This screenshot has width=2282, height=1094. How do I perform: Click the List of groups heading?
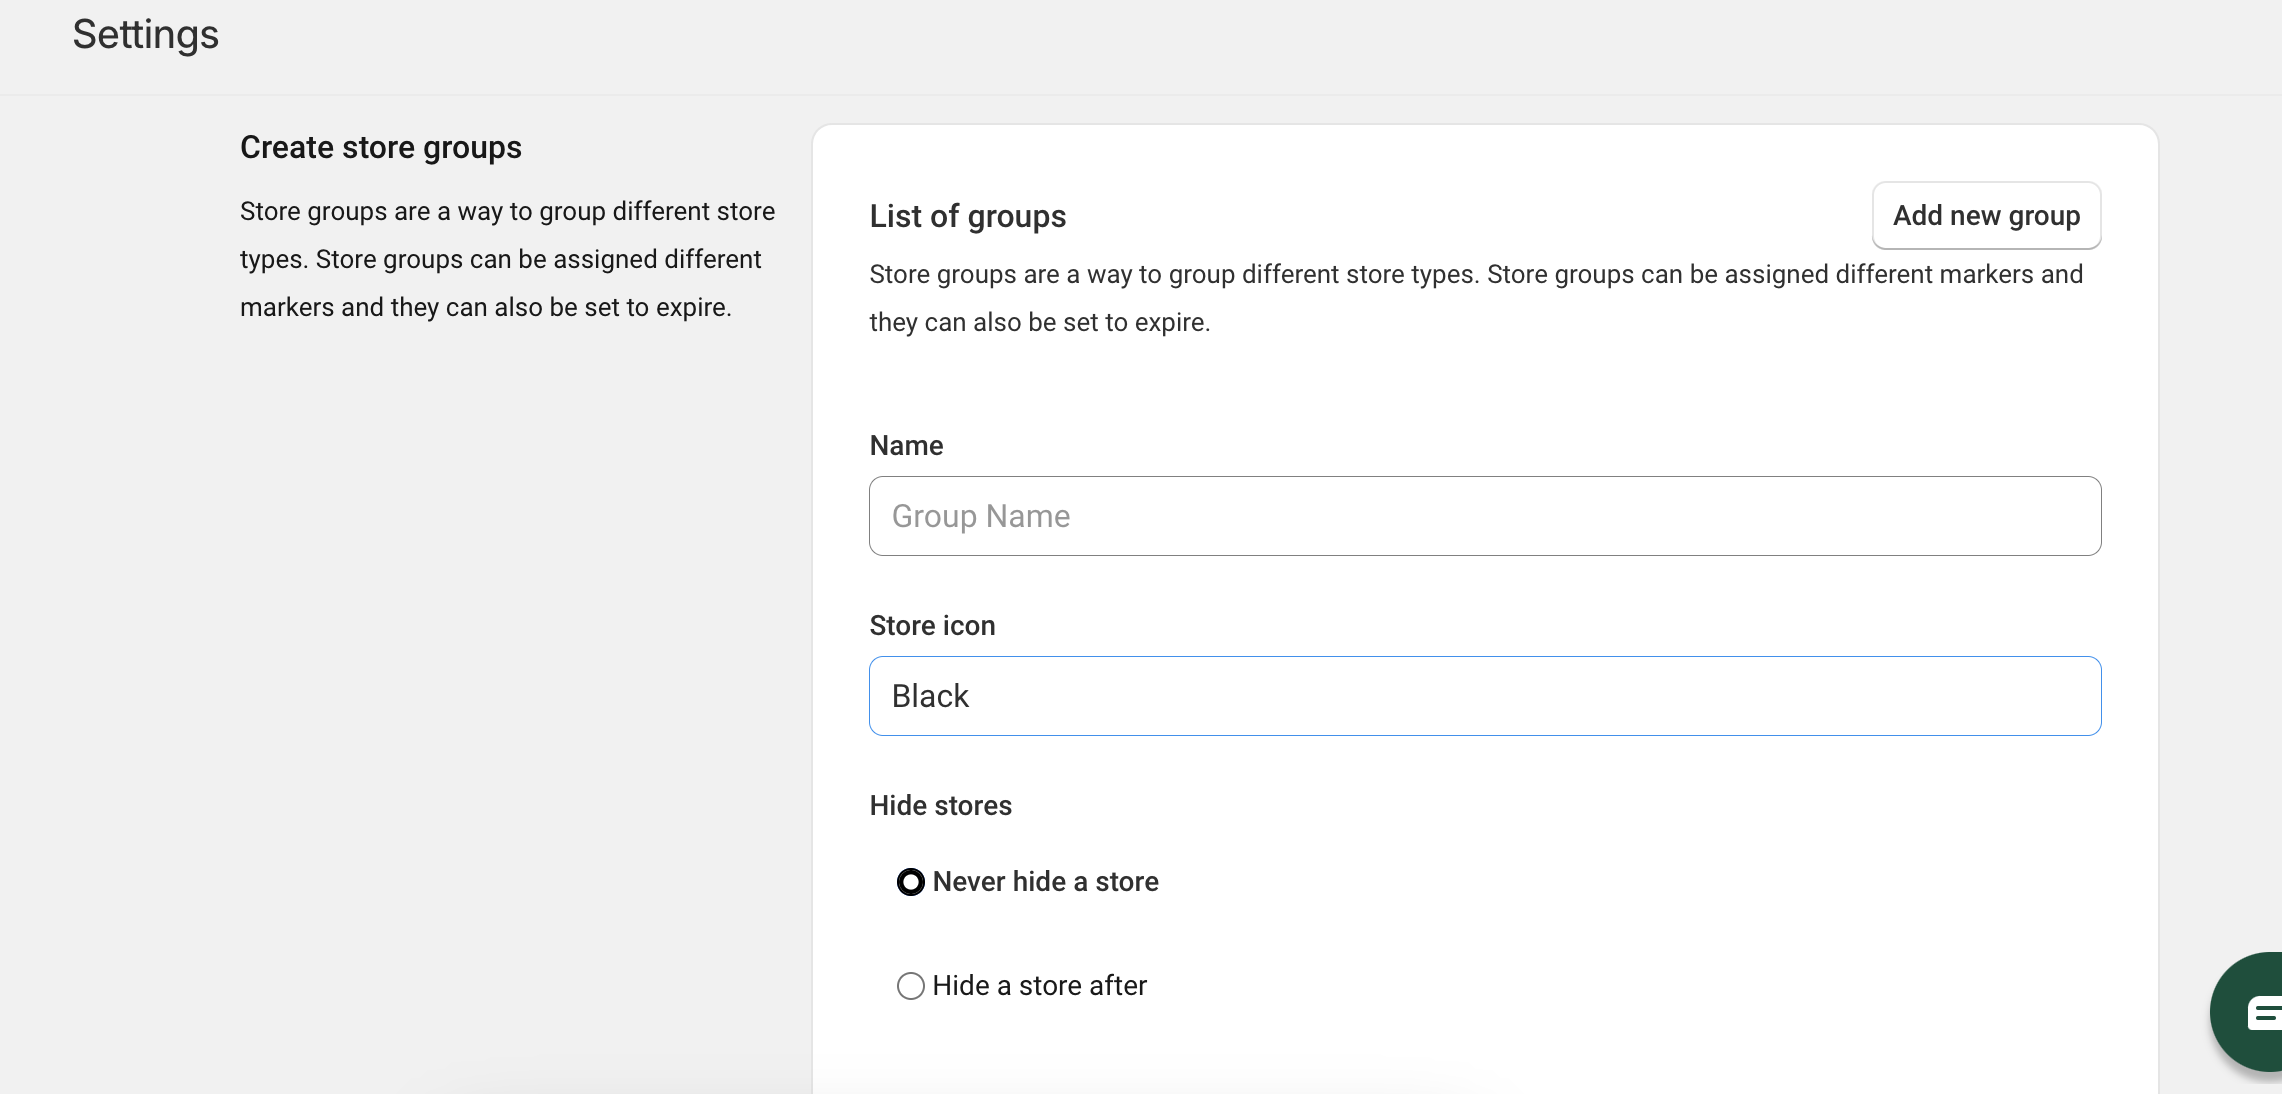click(967, 217)
